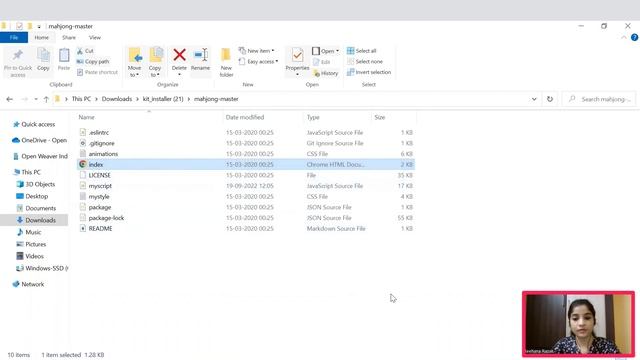Viewport: 640px width, 360px height.
Task: Click the Paste ribbon icon
Action: coord(64,59)
